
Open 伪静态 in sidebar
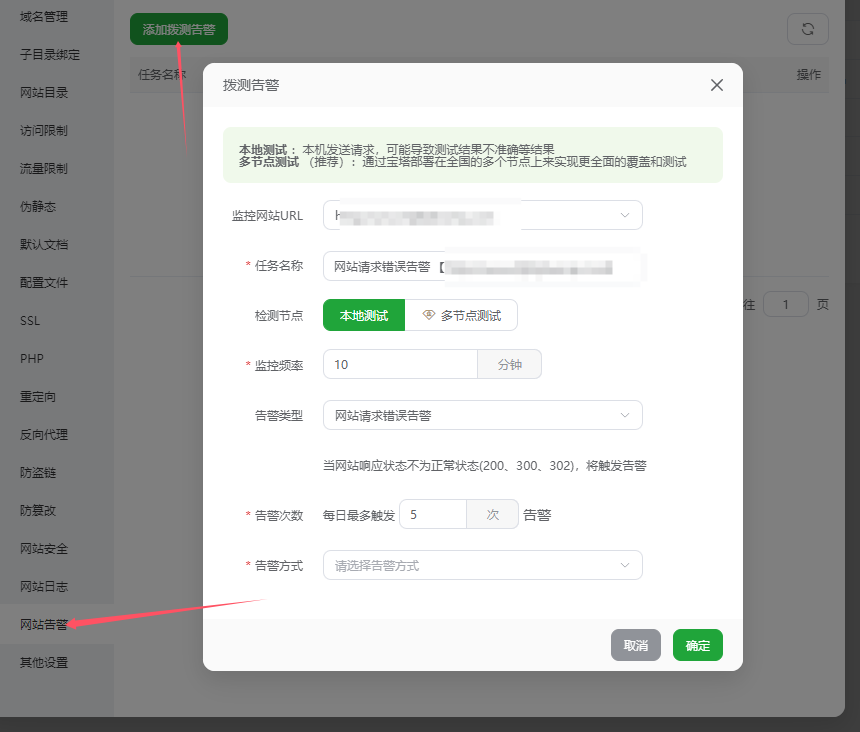coord(38,206)
